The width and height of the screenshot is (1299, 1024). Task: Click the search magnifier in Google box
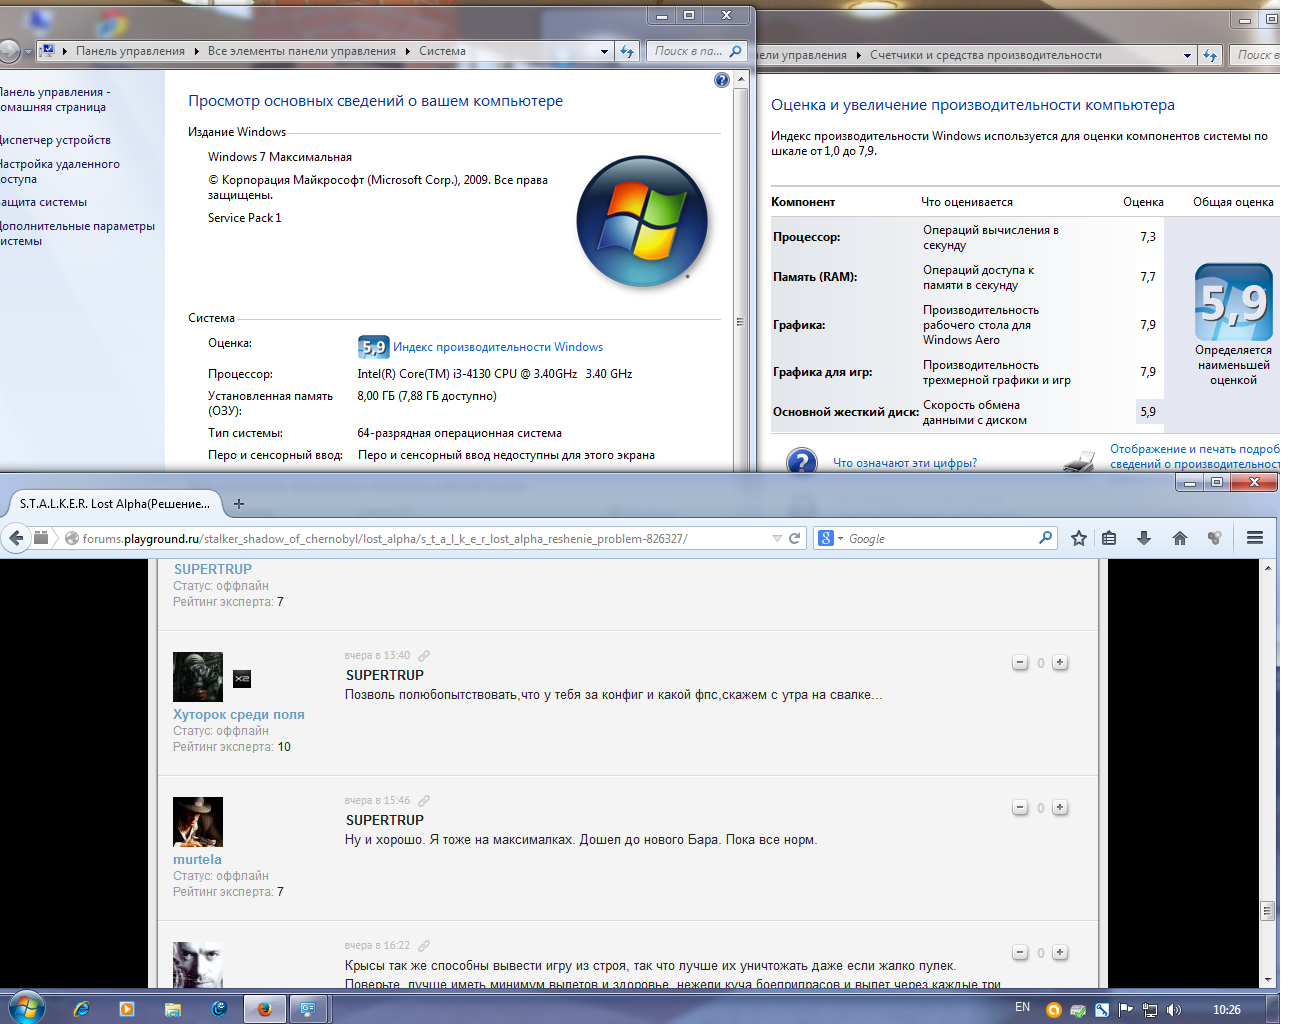(1045, 538)
